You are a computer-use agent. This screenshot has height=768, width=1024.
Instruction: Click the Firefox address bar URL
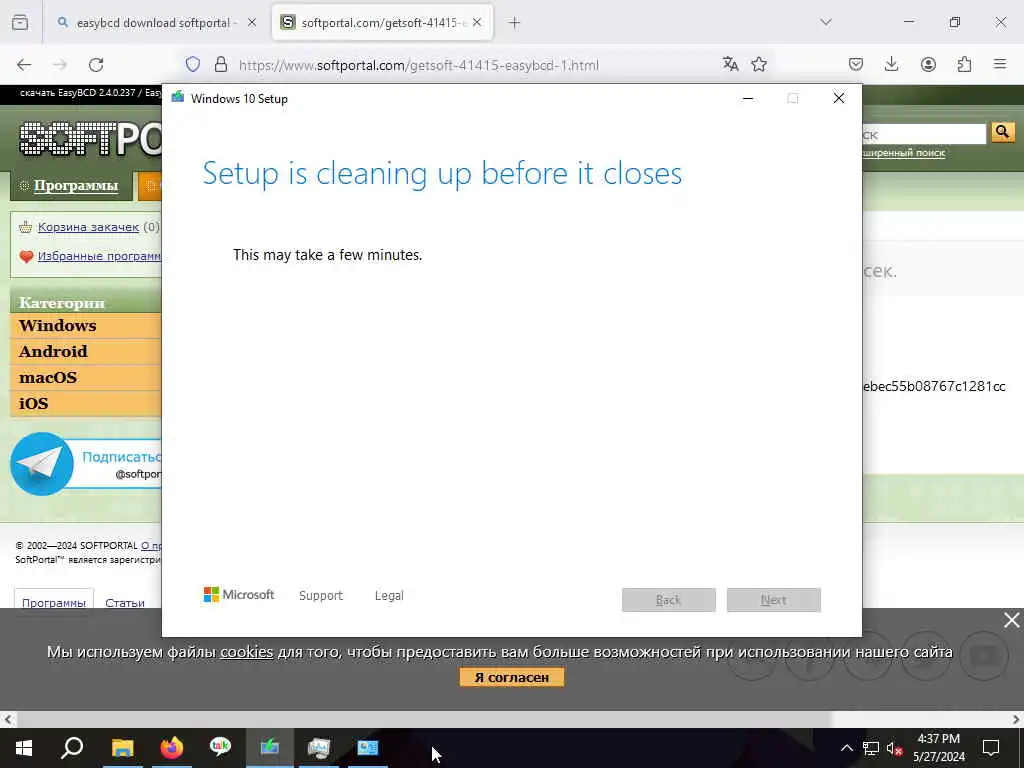point(418,65)
